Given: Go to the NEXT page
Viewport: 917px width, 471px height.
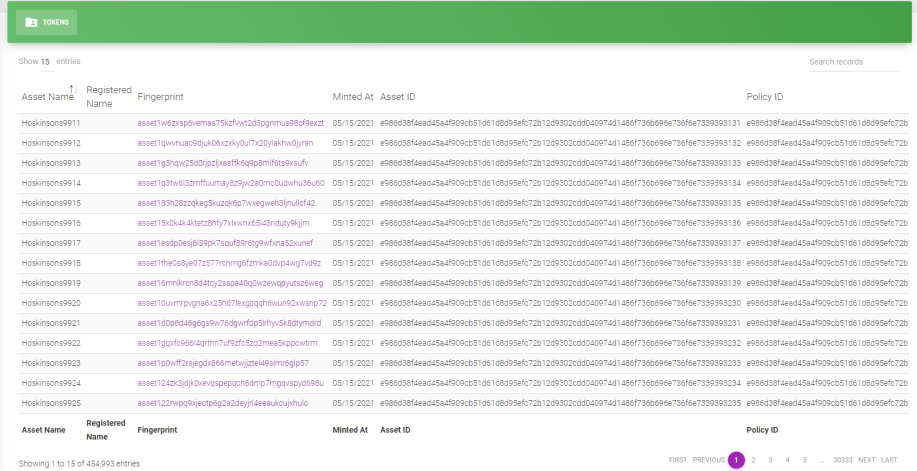Looking at the screenshot, I should pyautogui.click(x=867, y=460).
